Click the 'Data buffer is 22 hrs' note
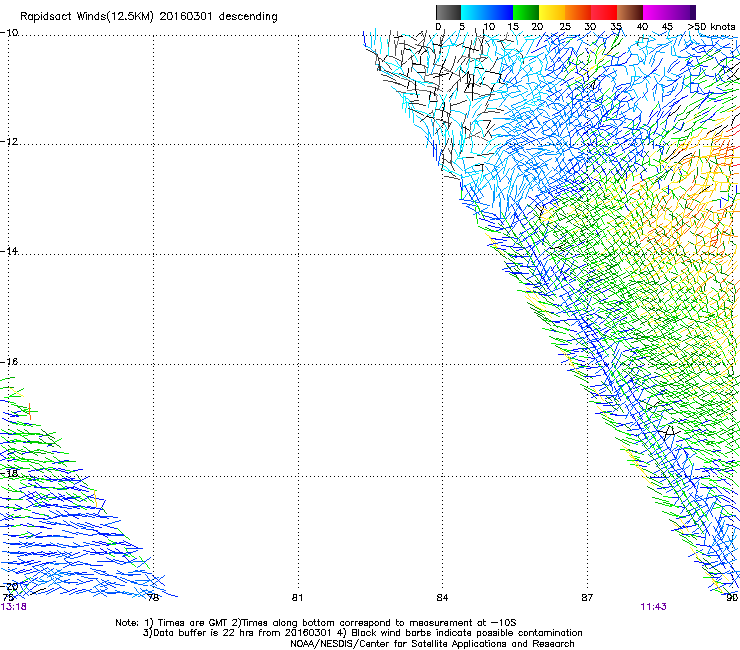Image resolution: width=740 pixels, height=650 pixels. [x=362, y=633]
